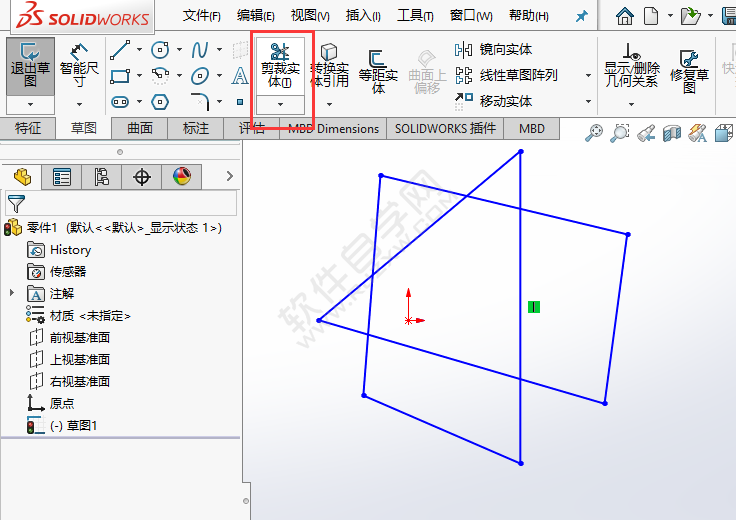Screen dimensions: 736x520
Task: Switch to the Features (特征) ribbon tab
Action: point(28,128)
